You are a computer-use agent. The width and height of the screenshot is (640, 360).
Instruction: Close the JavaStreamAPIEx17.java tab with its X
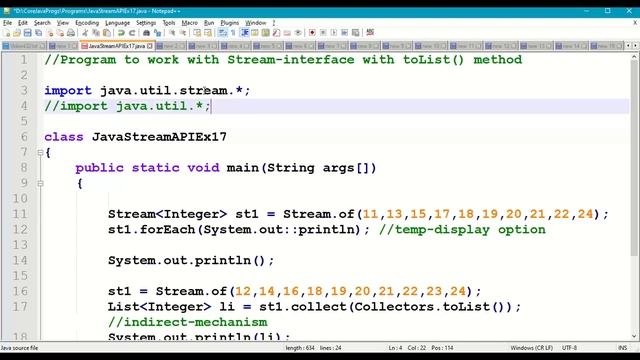(x=150, y=46)
